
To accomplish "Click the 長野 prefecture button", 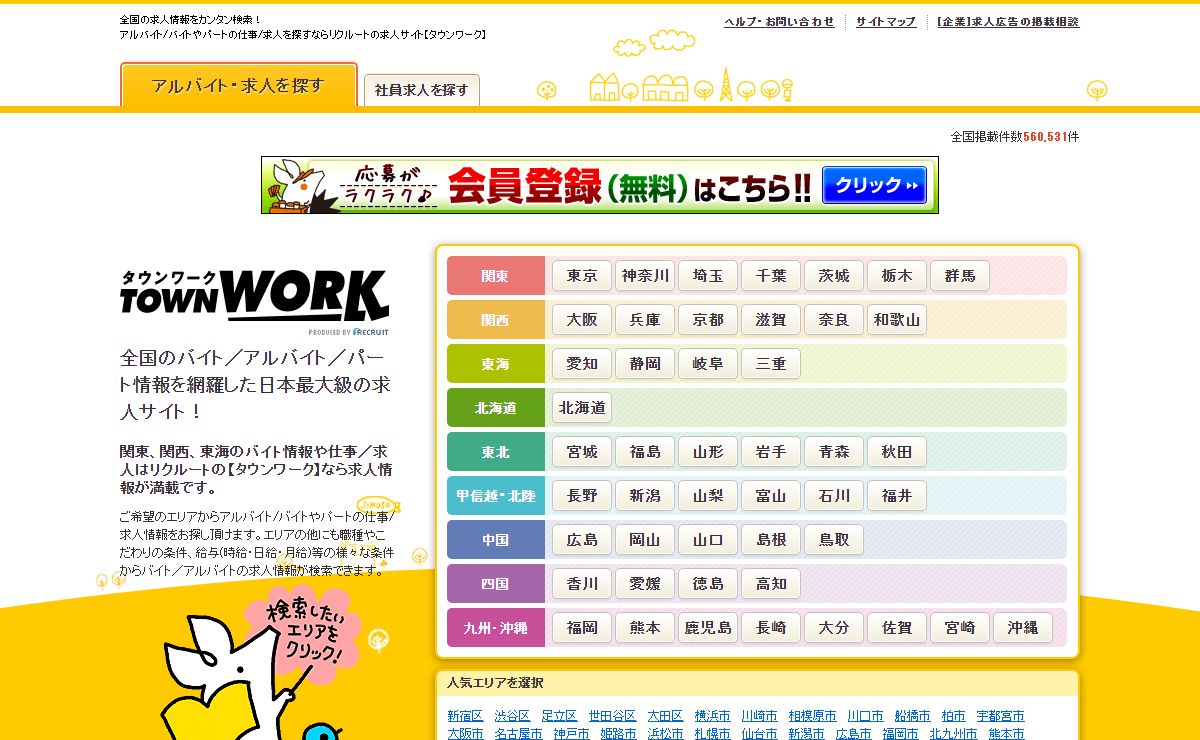I will (x=582, y=496).
